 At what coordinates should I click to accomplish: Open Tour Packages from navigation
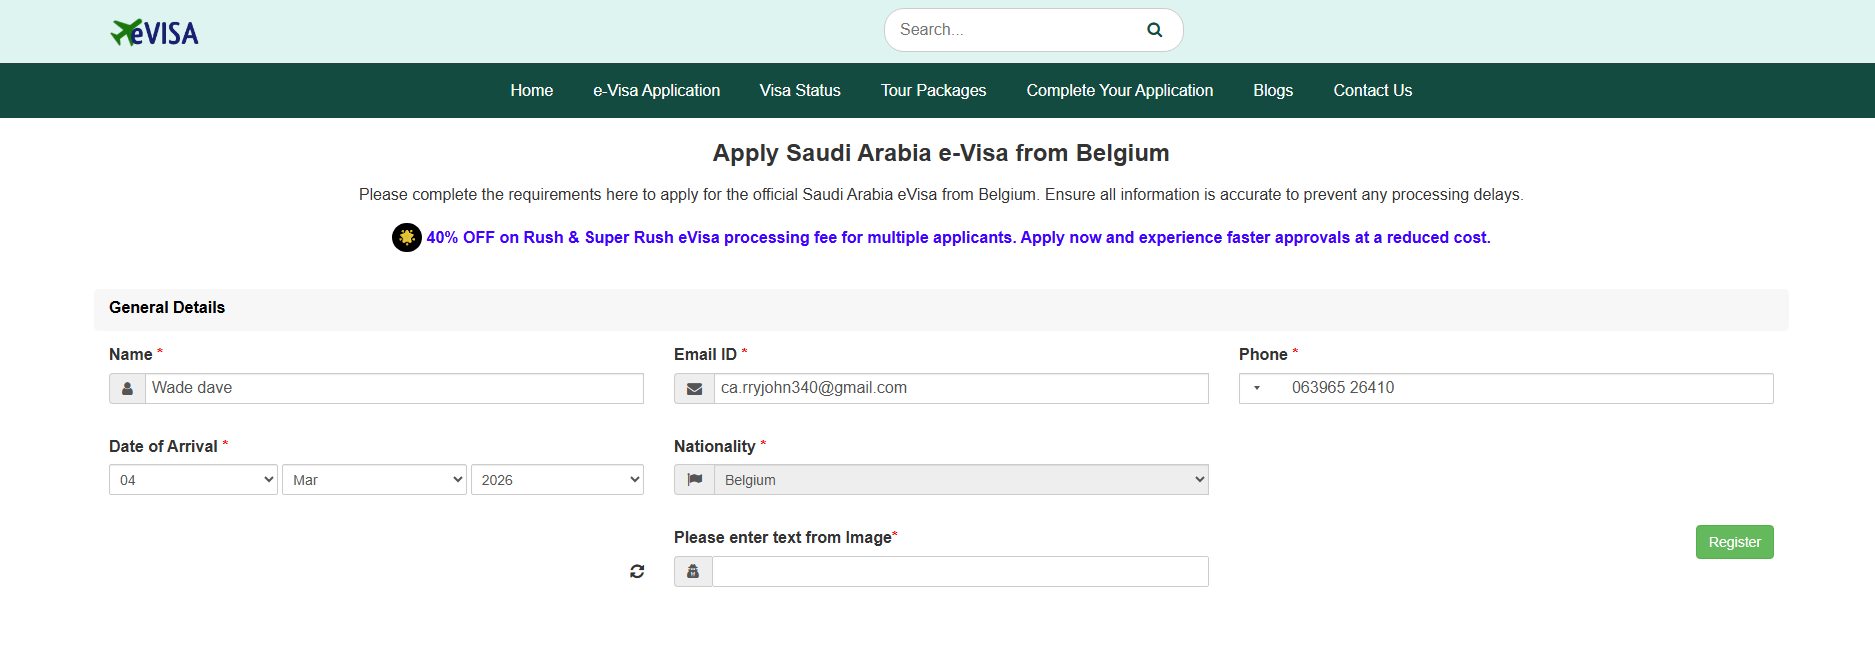(933, 91)
